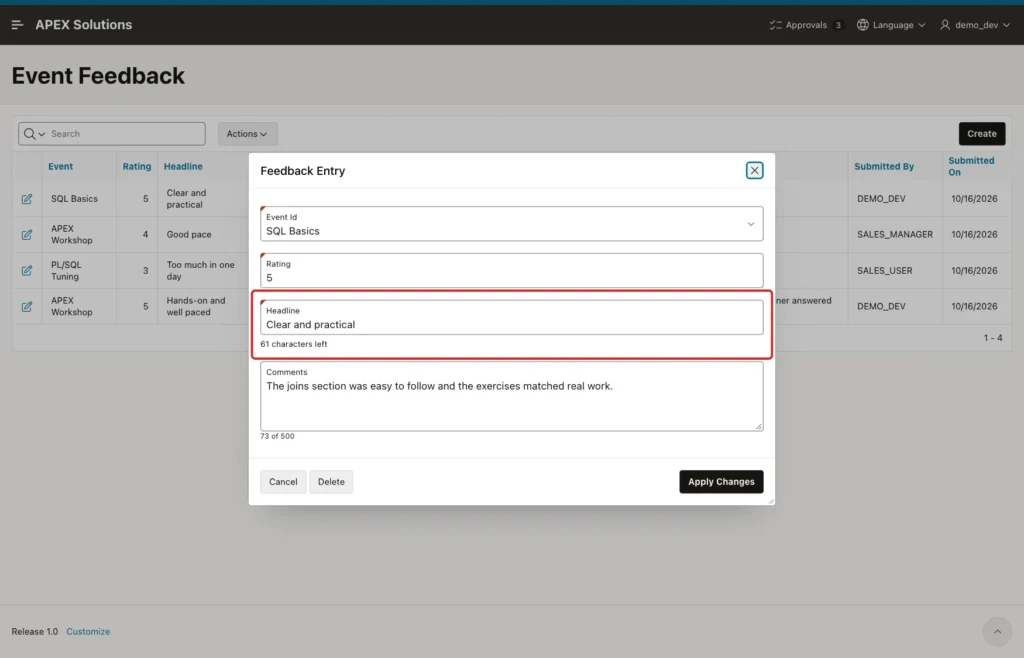This screenshot has height=658, width=1024.
Task: Click into the Rating field
Action: click(x=511, y=270)
